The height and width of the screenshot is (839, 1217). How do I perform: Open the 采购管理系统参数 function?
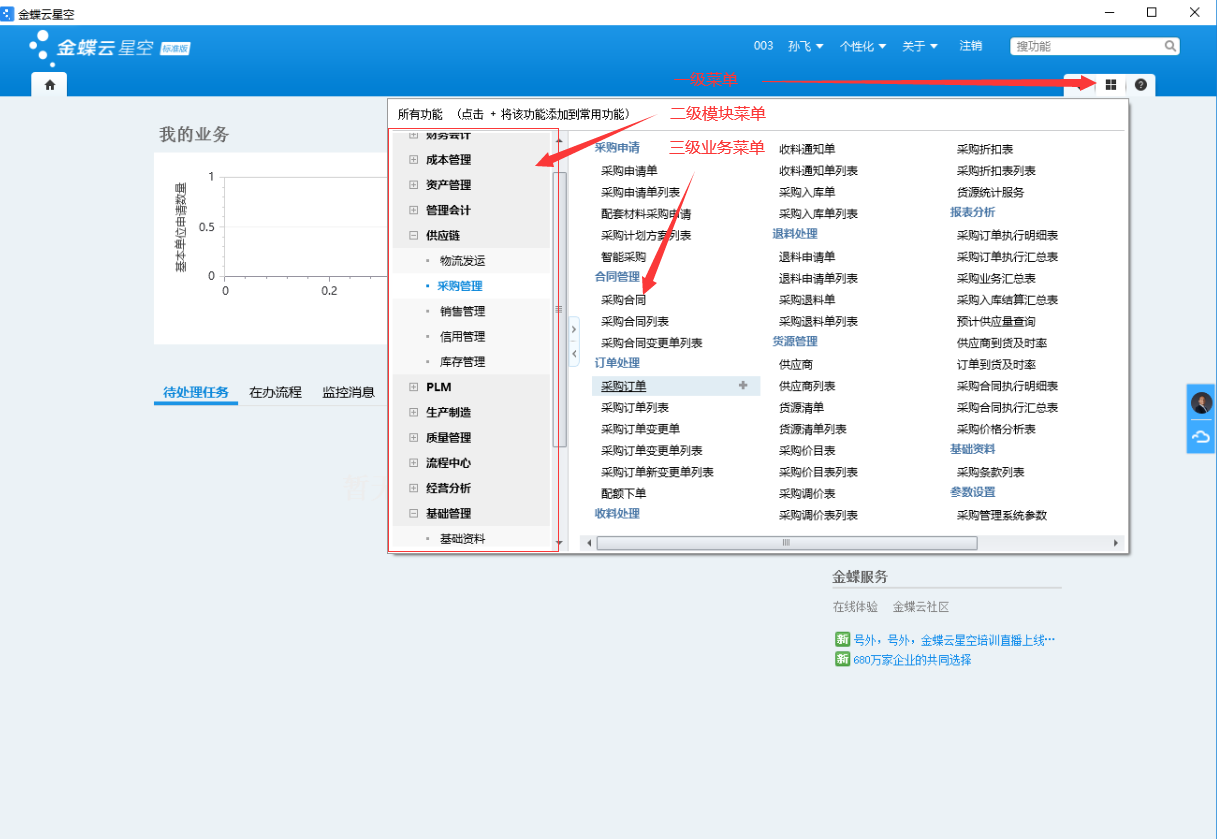[1002, 515]
